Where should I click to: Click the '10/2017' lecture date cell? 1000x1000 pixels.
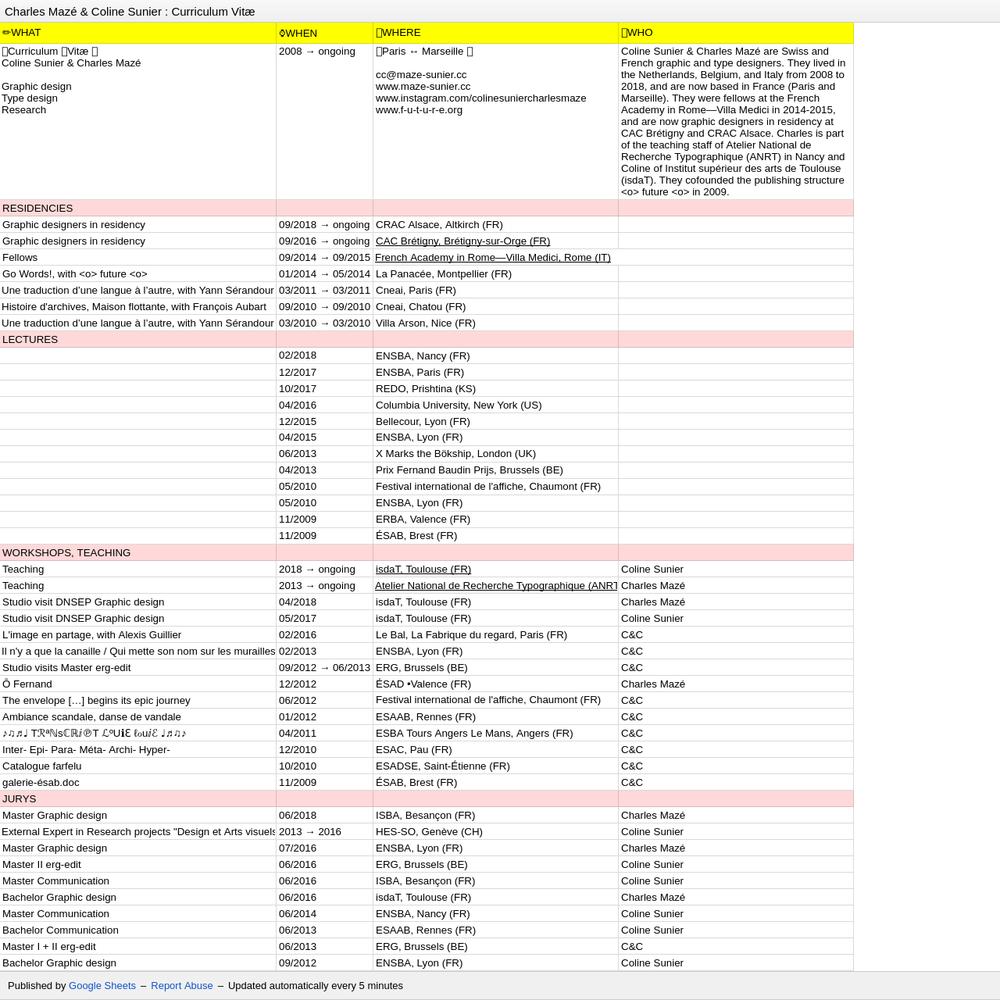(325, 388)
